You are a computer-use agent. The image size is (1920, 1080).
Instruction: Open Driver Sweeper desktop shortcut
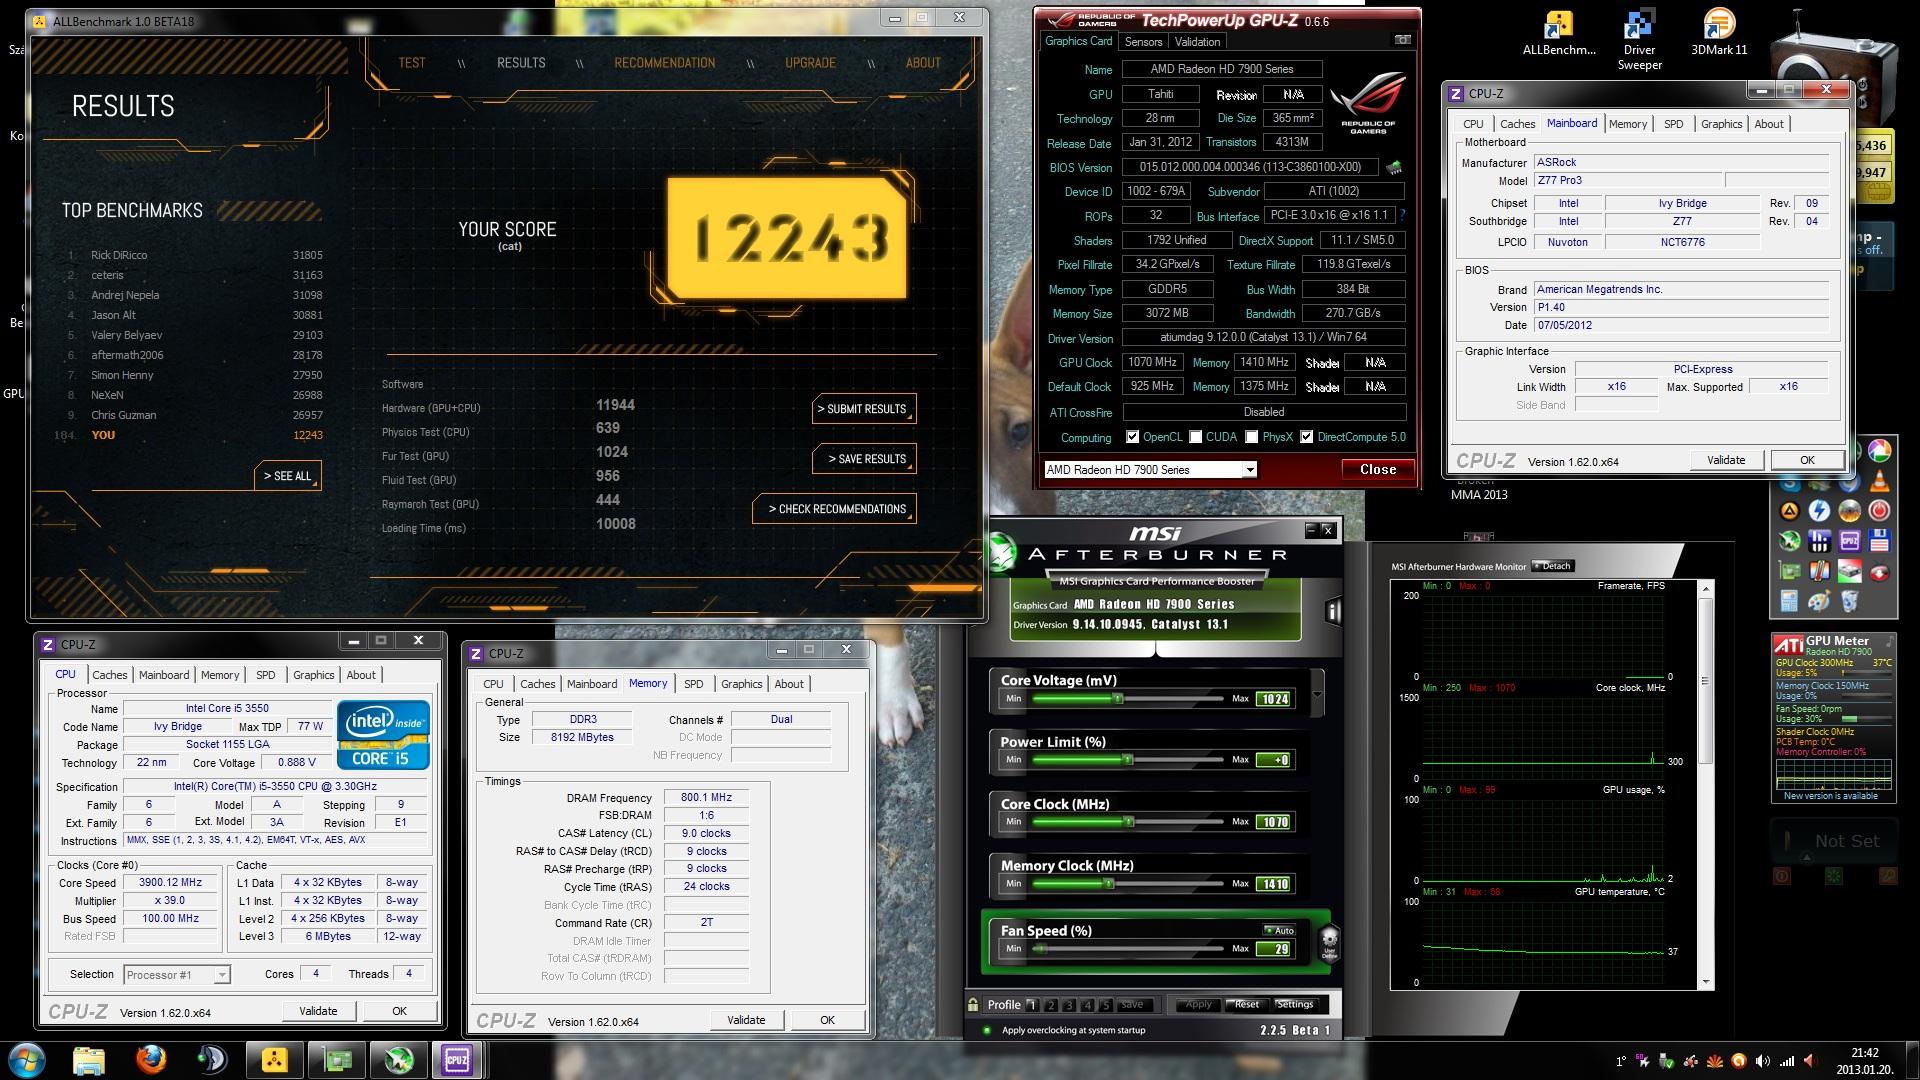click(x=1639, y=41)
